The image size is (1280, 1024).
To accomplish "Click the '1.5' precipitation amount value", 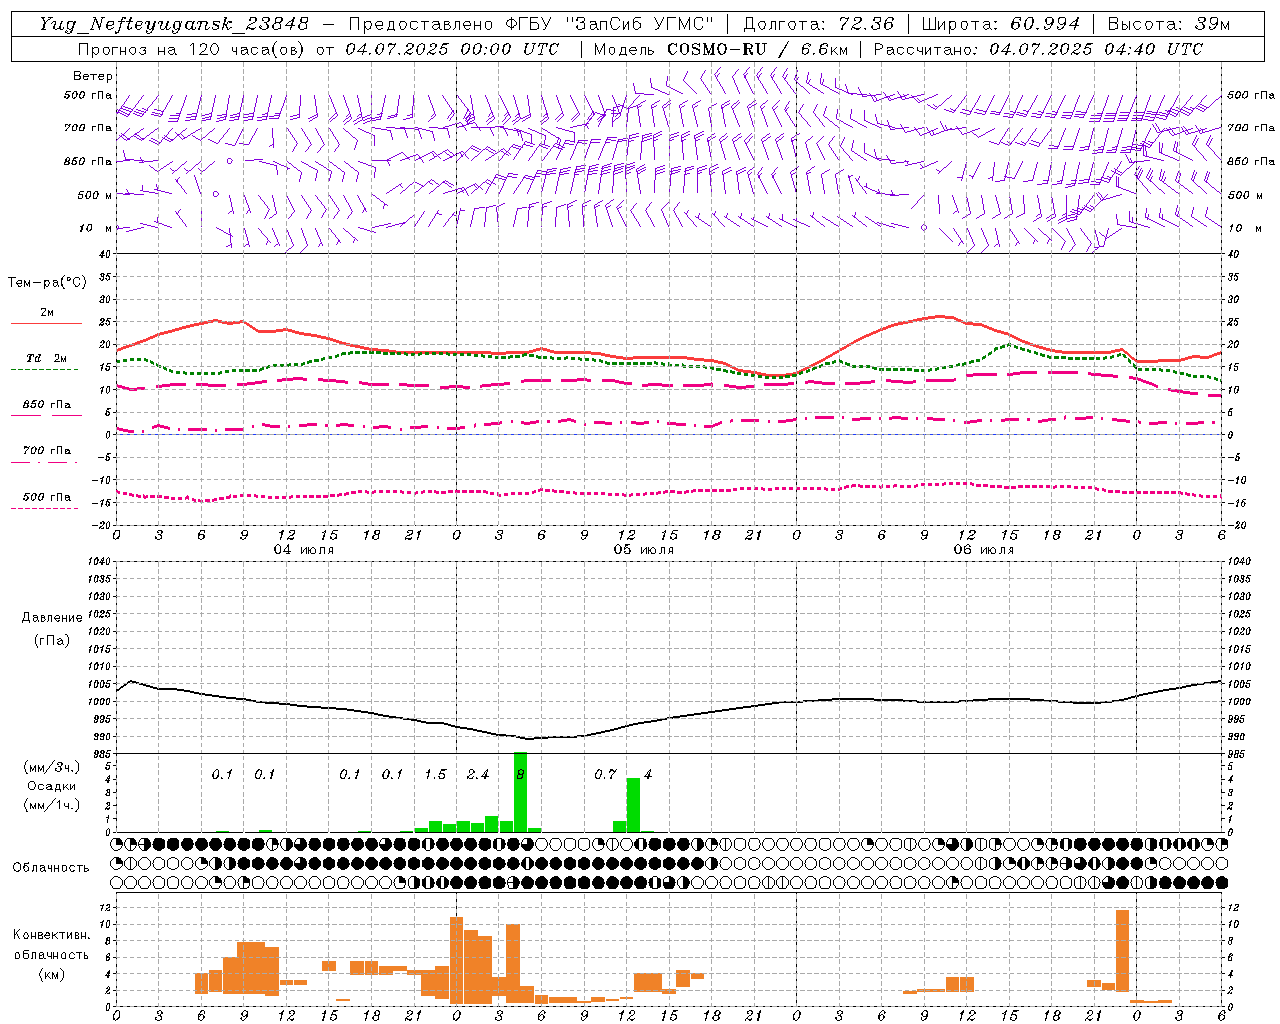I will coord(435,774).
